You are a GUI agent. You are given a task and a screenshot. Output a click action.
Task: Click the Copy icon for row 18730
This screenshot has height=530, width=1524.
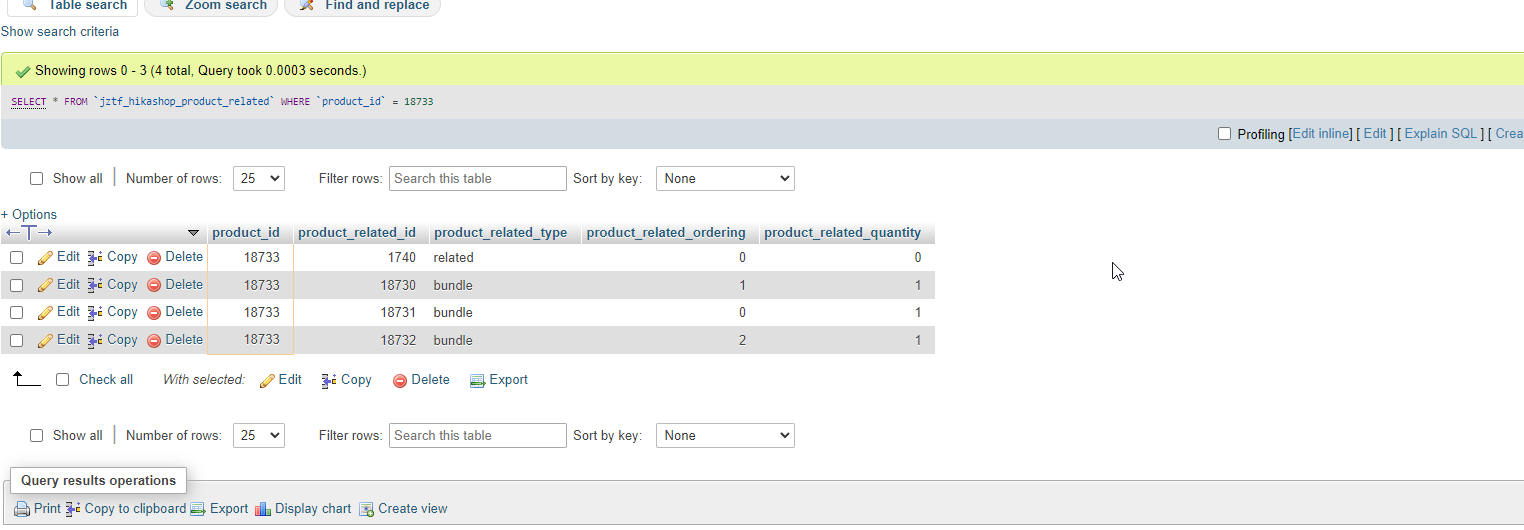(x=96, y=285)
